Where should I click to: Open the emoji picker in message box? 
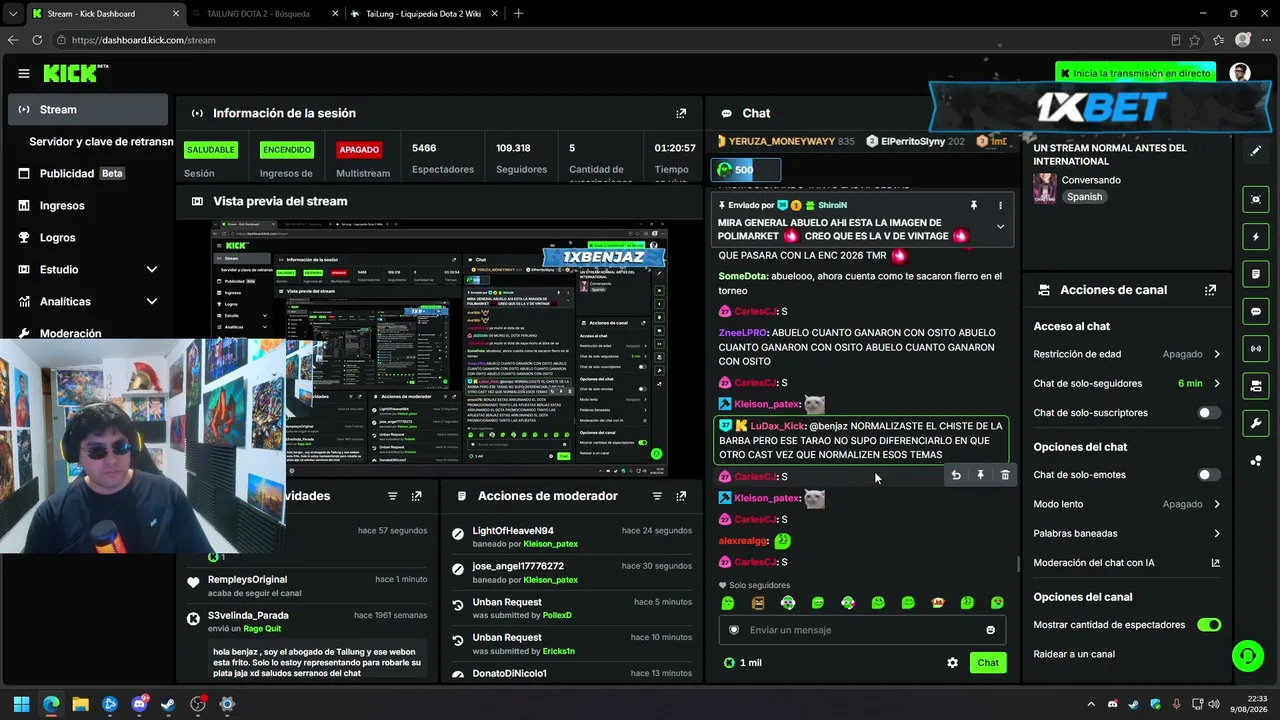click(991, 630)
